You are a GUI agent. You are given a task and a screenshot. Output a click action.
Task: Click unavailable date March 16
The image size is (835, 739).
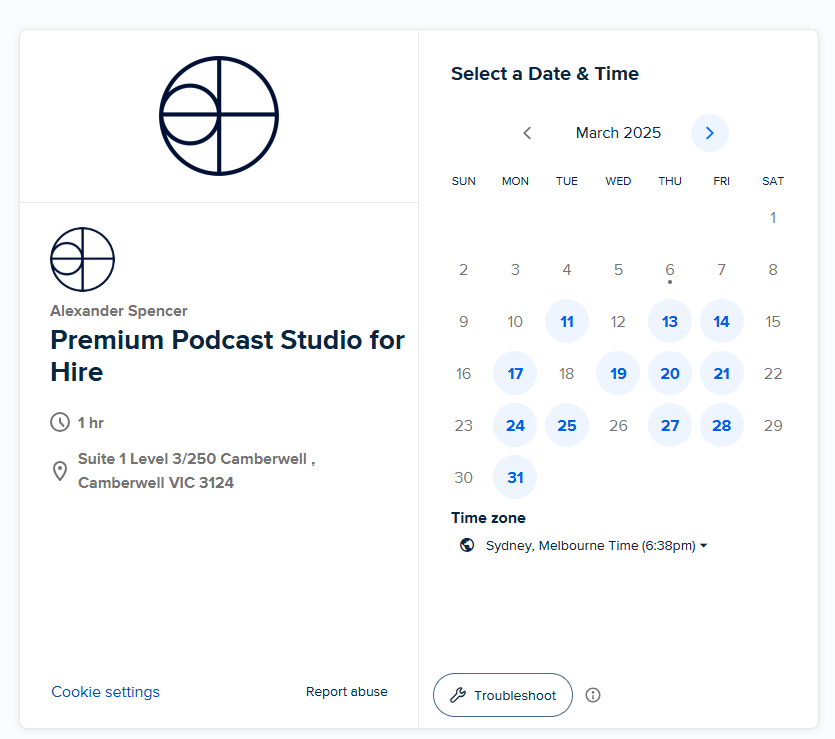click(x=463, y=373)
